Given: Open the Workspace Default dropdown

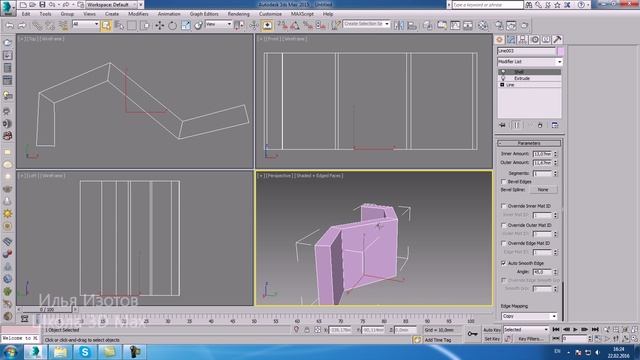Looking at the screenshot, I should click(x=111, y=5).
